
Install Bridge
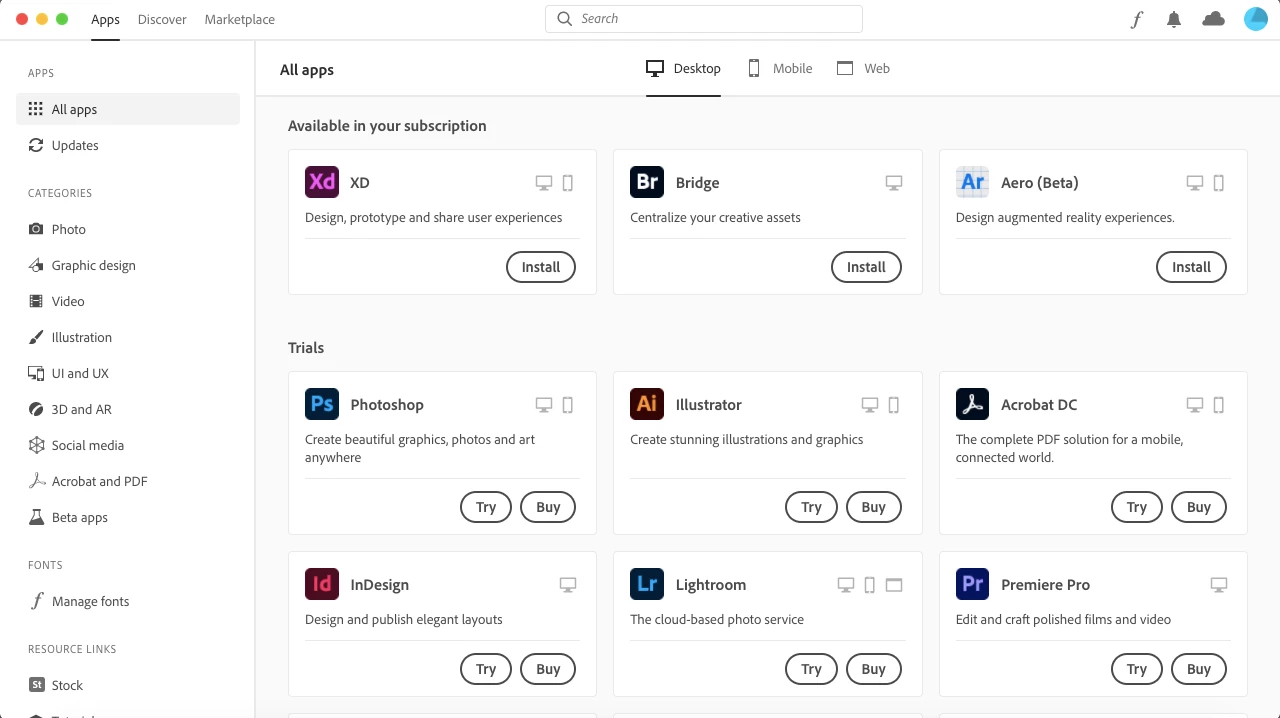(x=866, y=267)
